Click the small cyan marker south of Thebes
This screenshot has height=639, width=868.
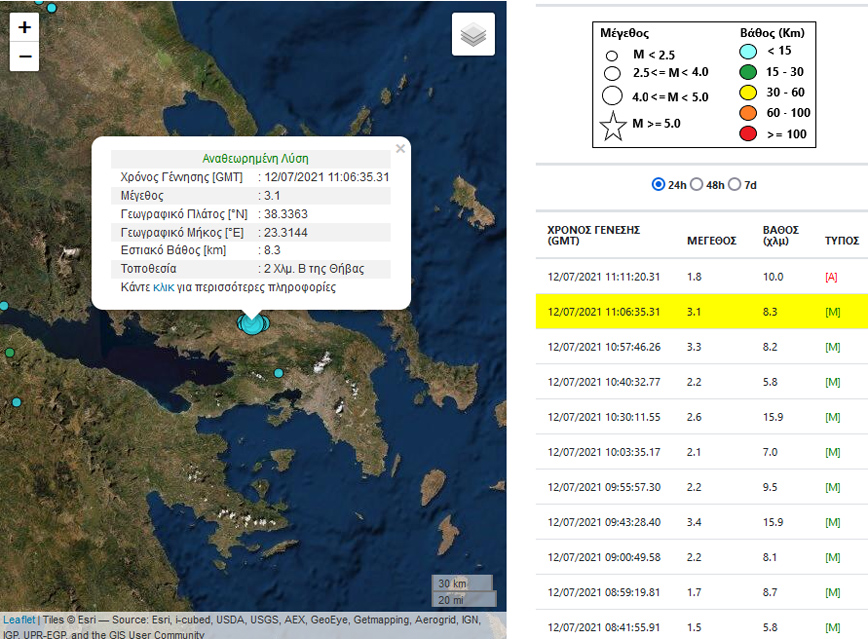tap(279, 373)
